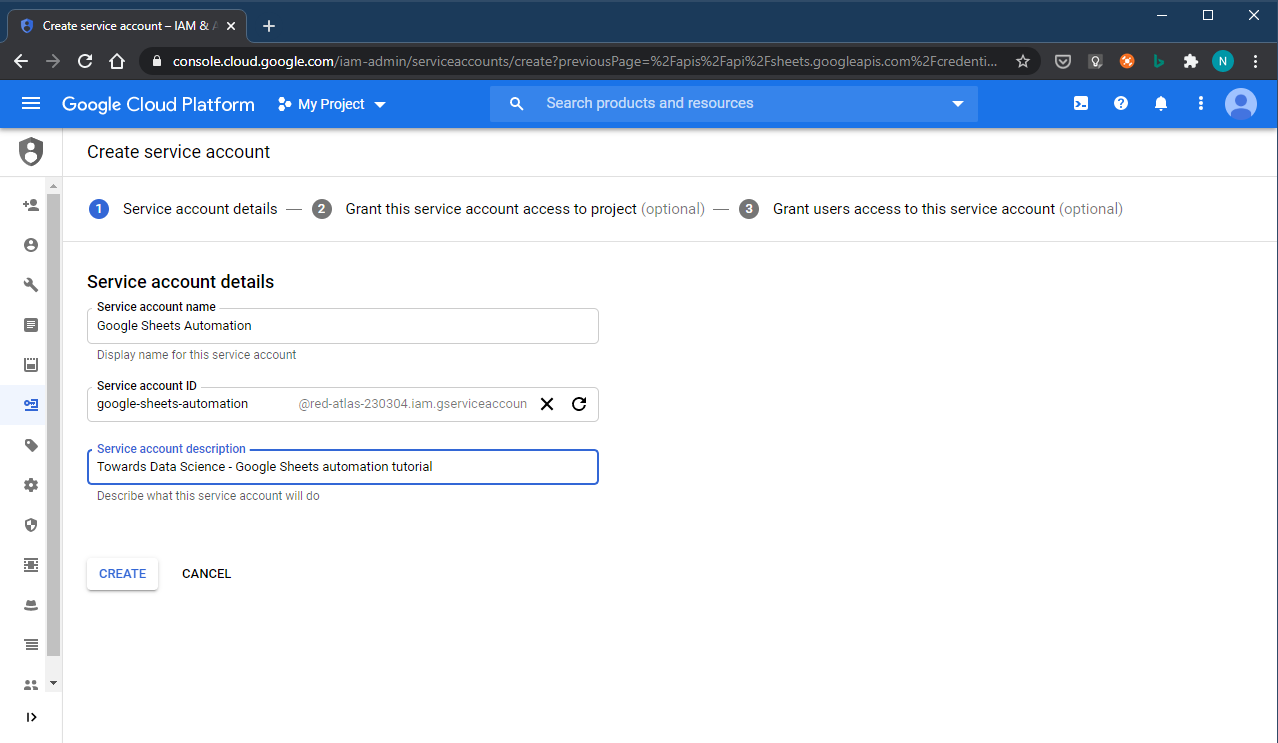Image resolution: width=1278 pixels, height=743 pixels.
Task: Click 'Display name for this service account' hint
Action: click(x=197, y=355)
